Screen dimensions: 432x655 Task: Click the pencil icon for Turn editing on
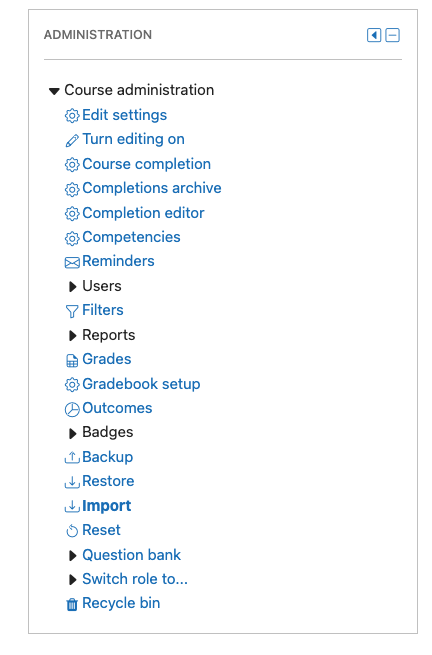tap(72, 140)
